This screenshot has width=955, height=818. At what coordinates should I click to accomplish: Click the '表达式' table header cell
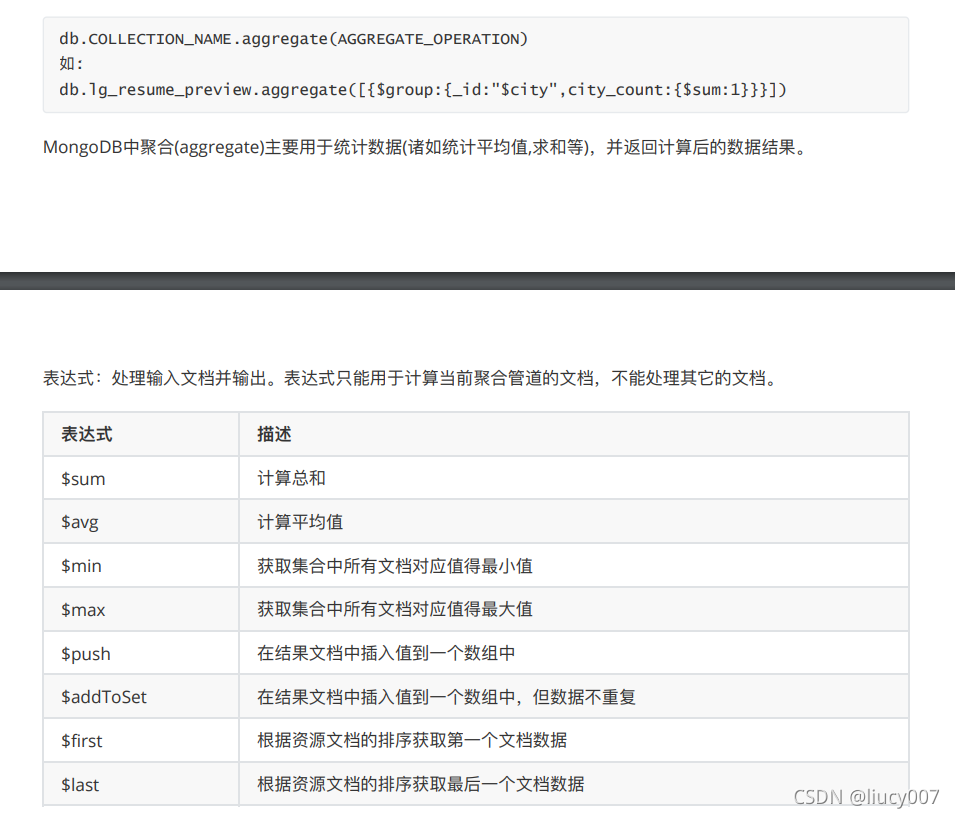click(141, 434)
